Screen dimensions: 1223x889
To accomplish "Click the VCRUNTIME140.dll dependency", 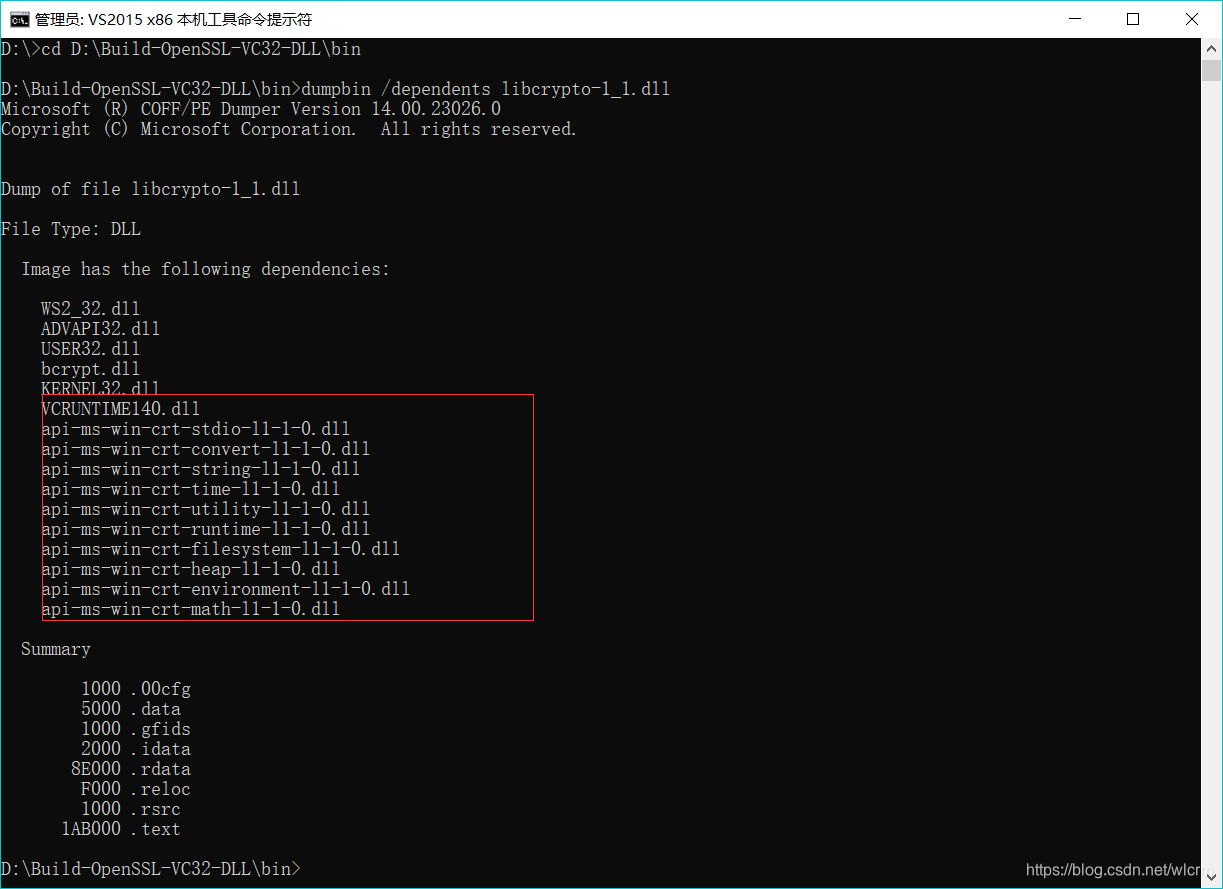I will point(121,409).
